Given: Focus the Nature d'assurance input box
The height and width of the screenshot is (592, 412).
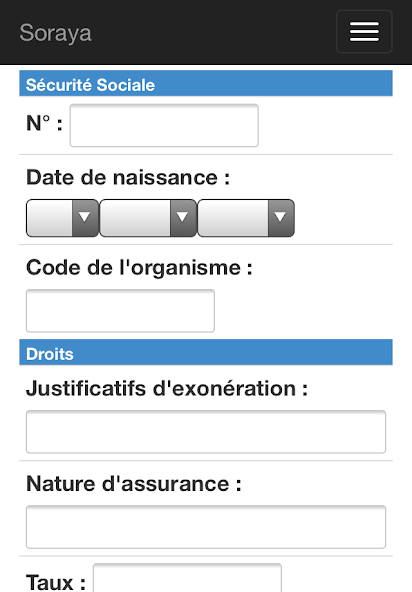Looking at the screenshot, I should (206, 527).
